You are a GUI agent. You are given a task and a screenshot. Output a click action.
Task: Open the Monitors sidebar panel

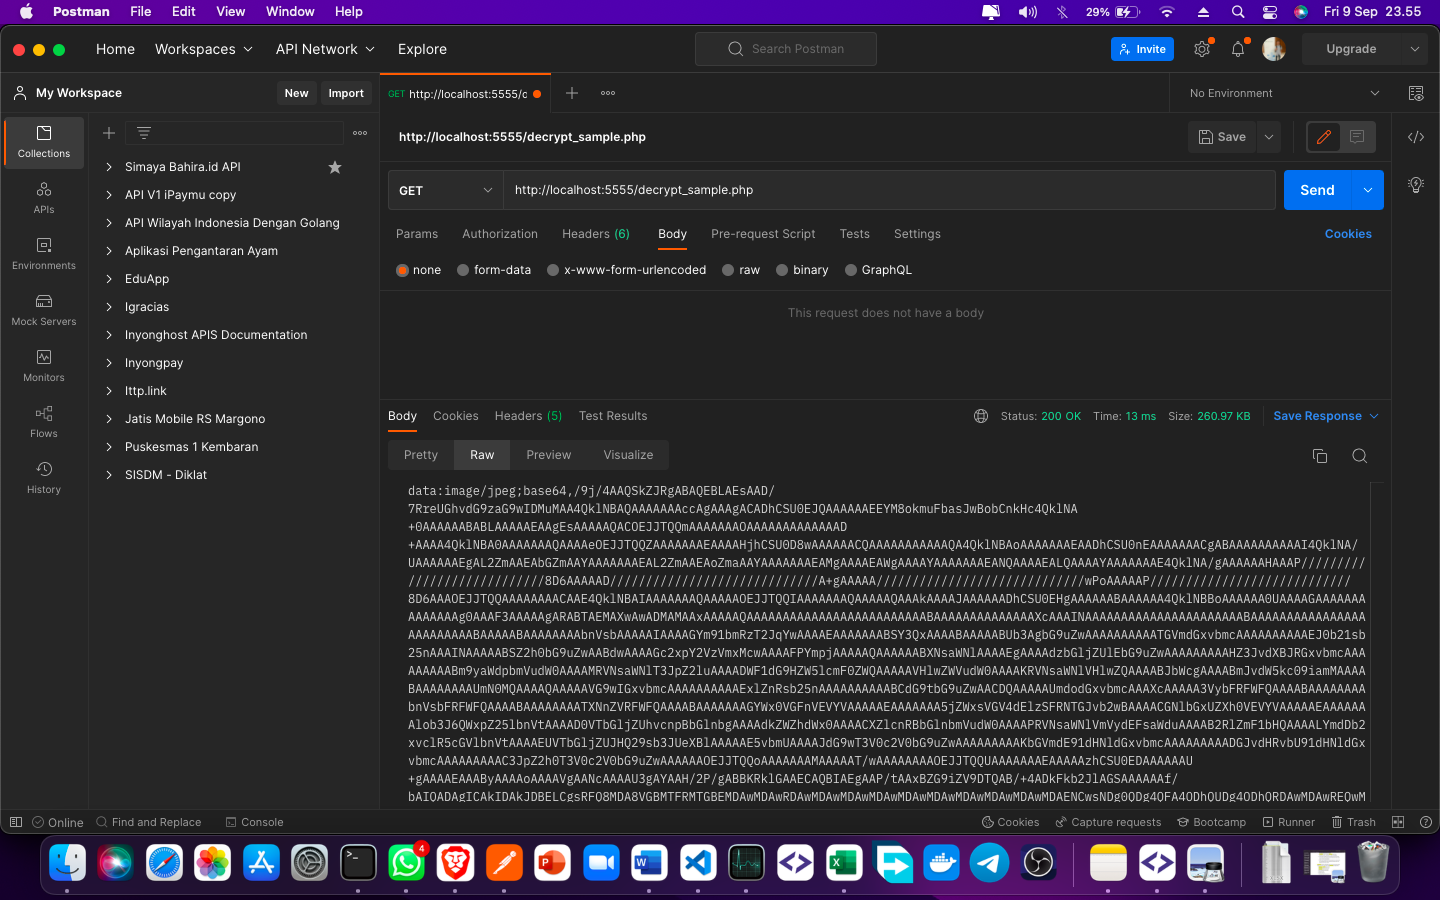(44, 365)
